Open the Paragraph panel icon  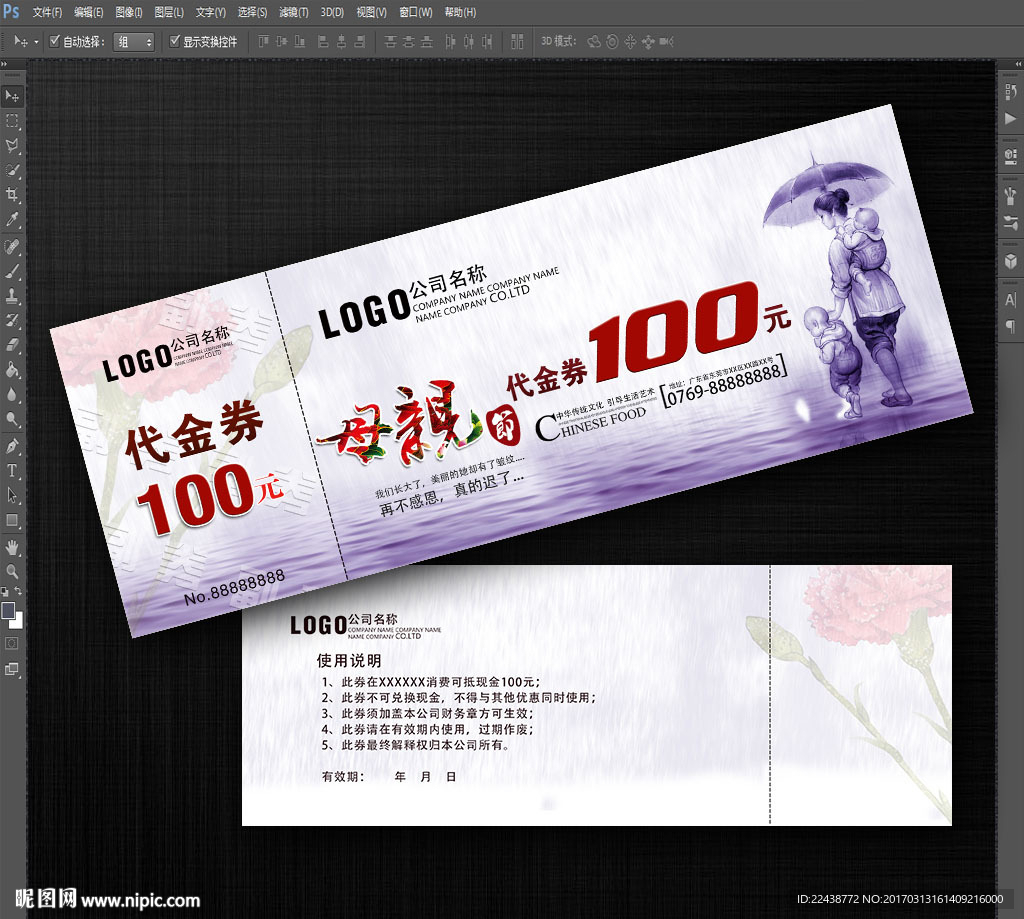coord(1010,326)
